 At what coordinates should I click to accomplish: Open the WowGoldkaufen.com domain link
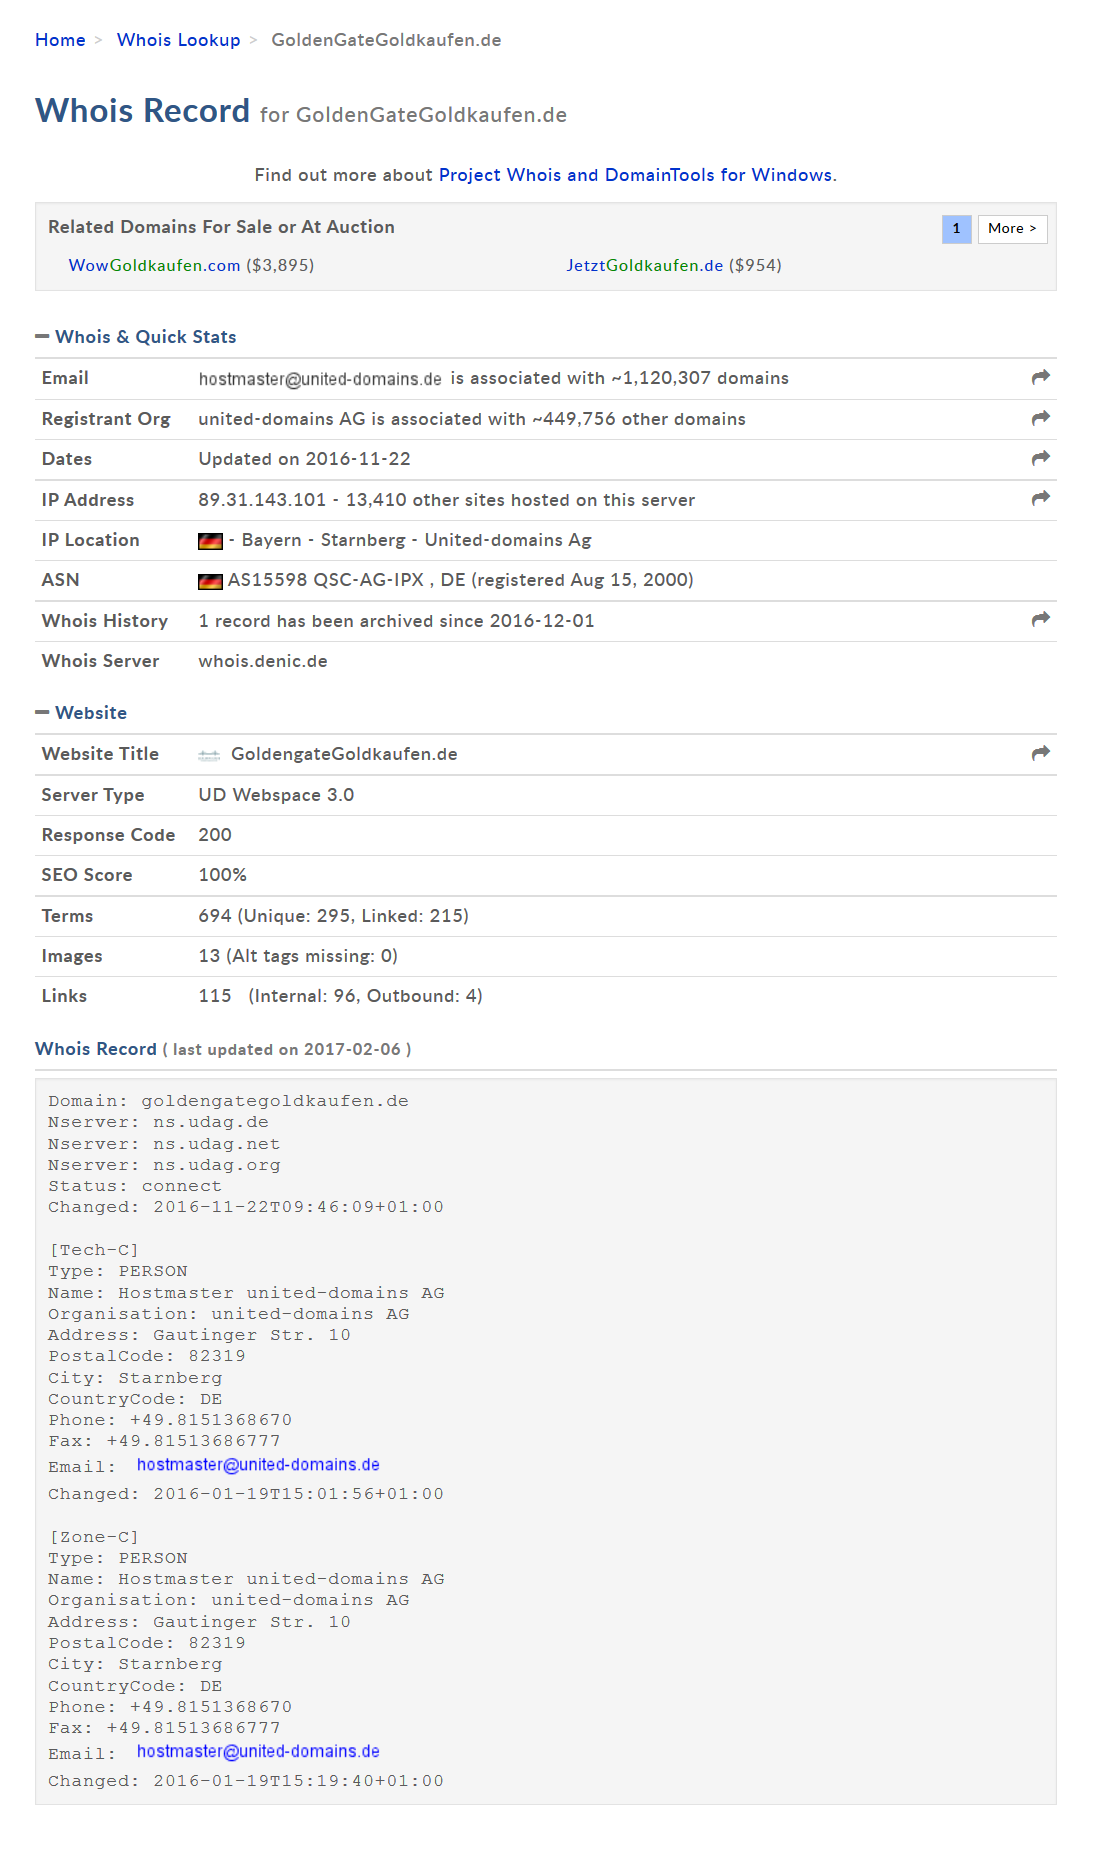click(x=154, y=265)
